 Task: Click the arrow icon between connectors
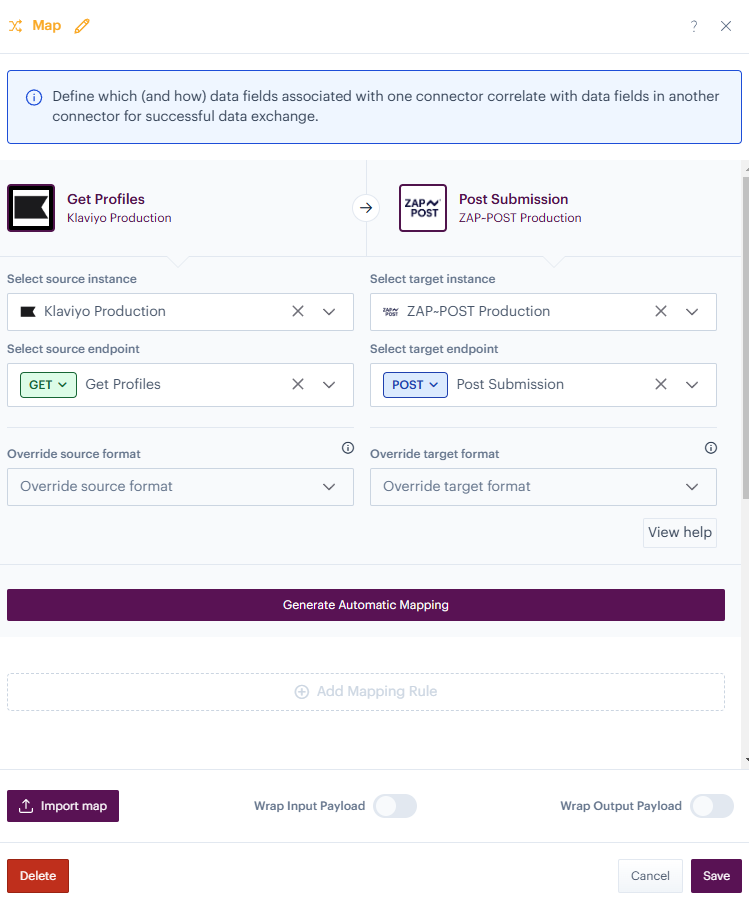pos(366,208)
